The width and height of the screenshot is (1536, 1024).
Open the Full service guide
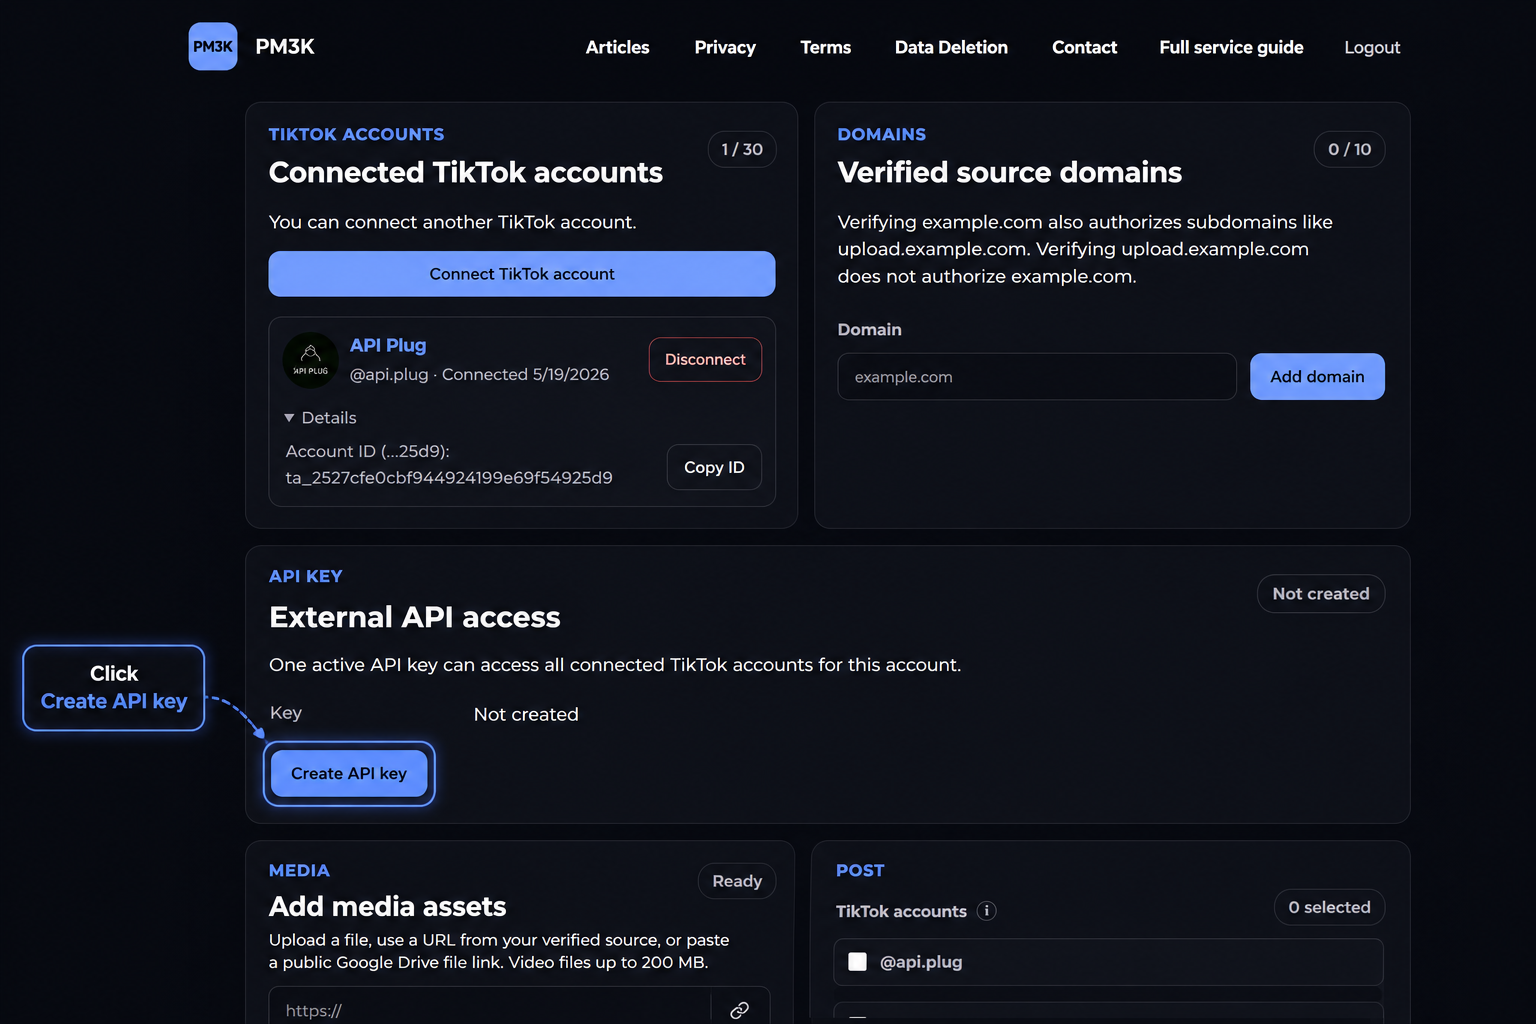[x=1231, y=47]
